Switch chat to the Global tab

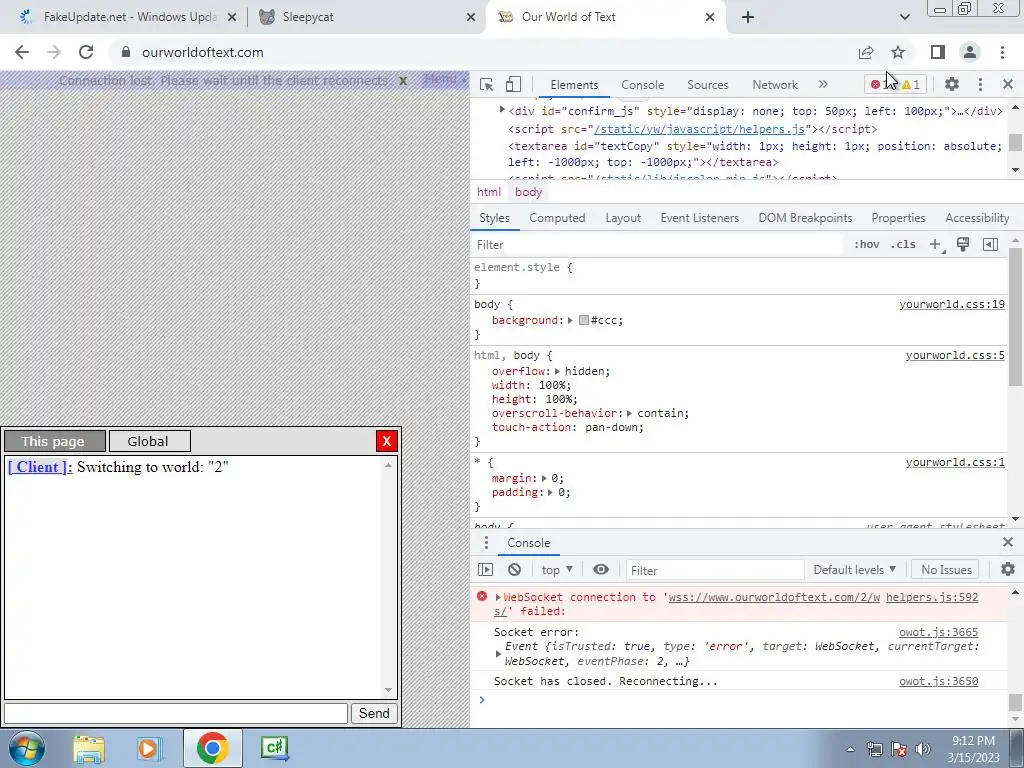pos(150,441)
